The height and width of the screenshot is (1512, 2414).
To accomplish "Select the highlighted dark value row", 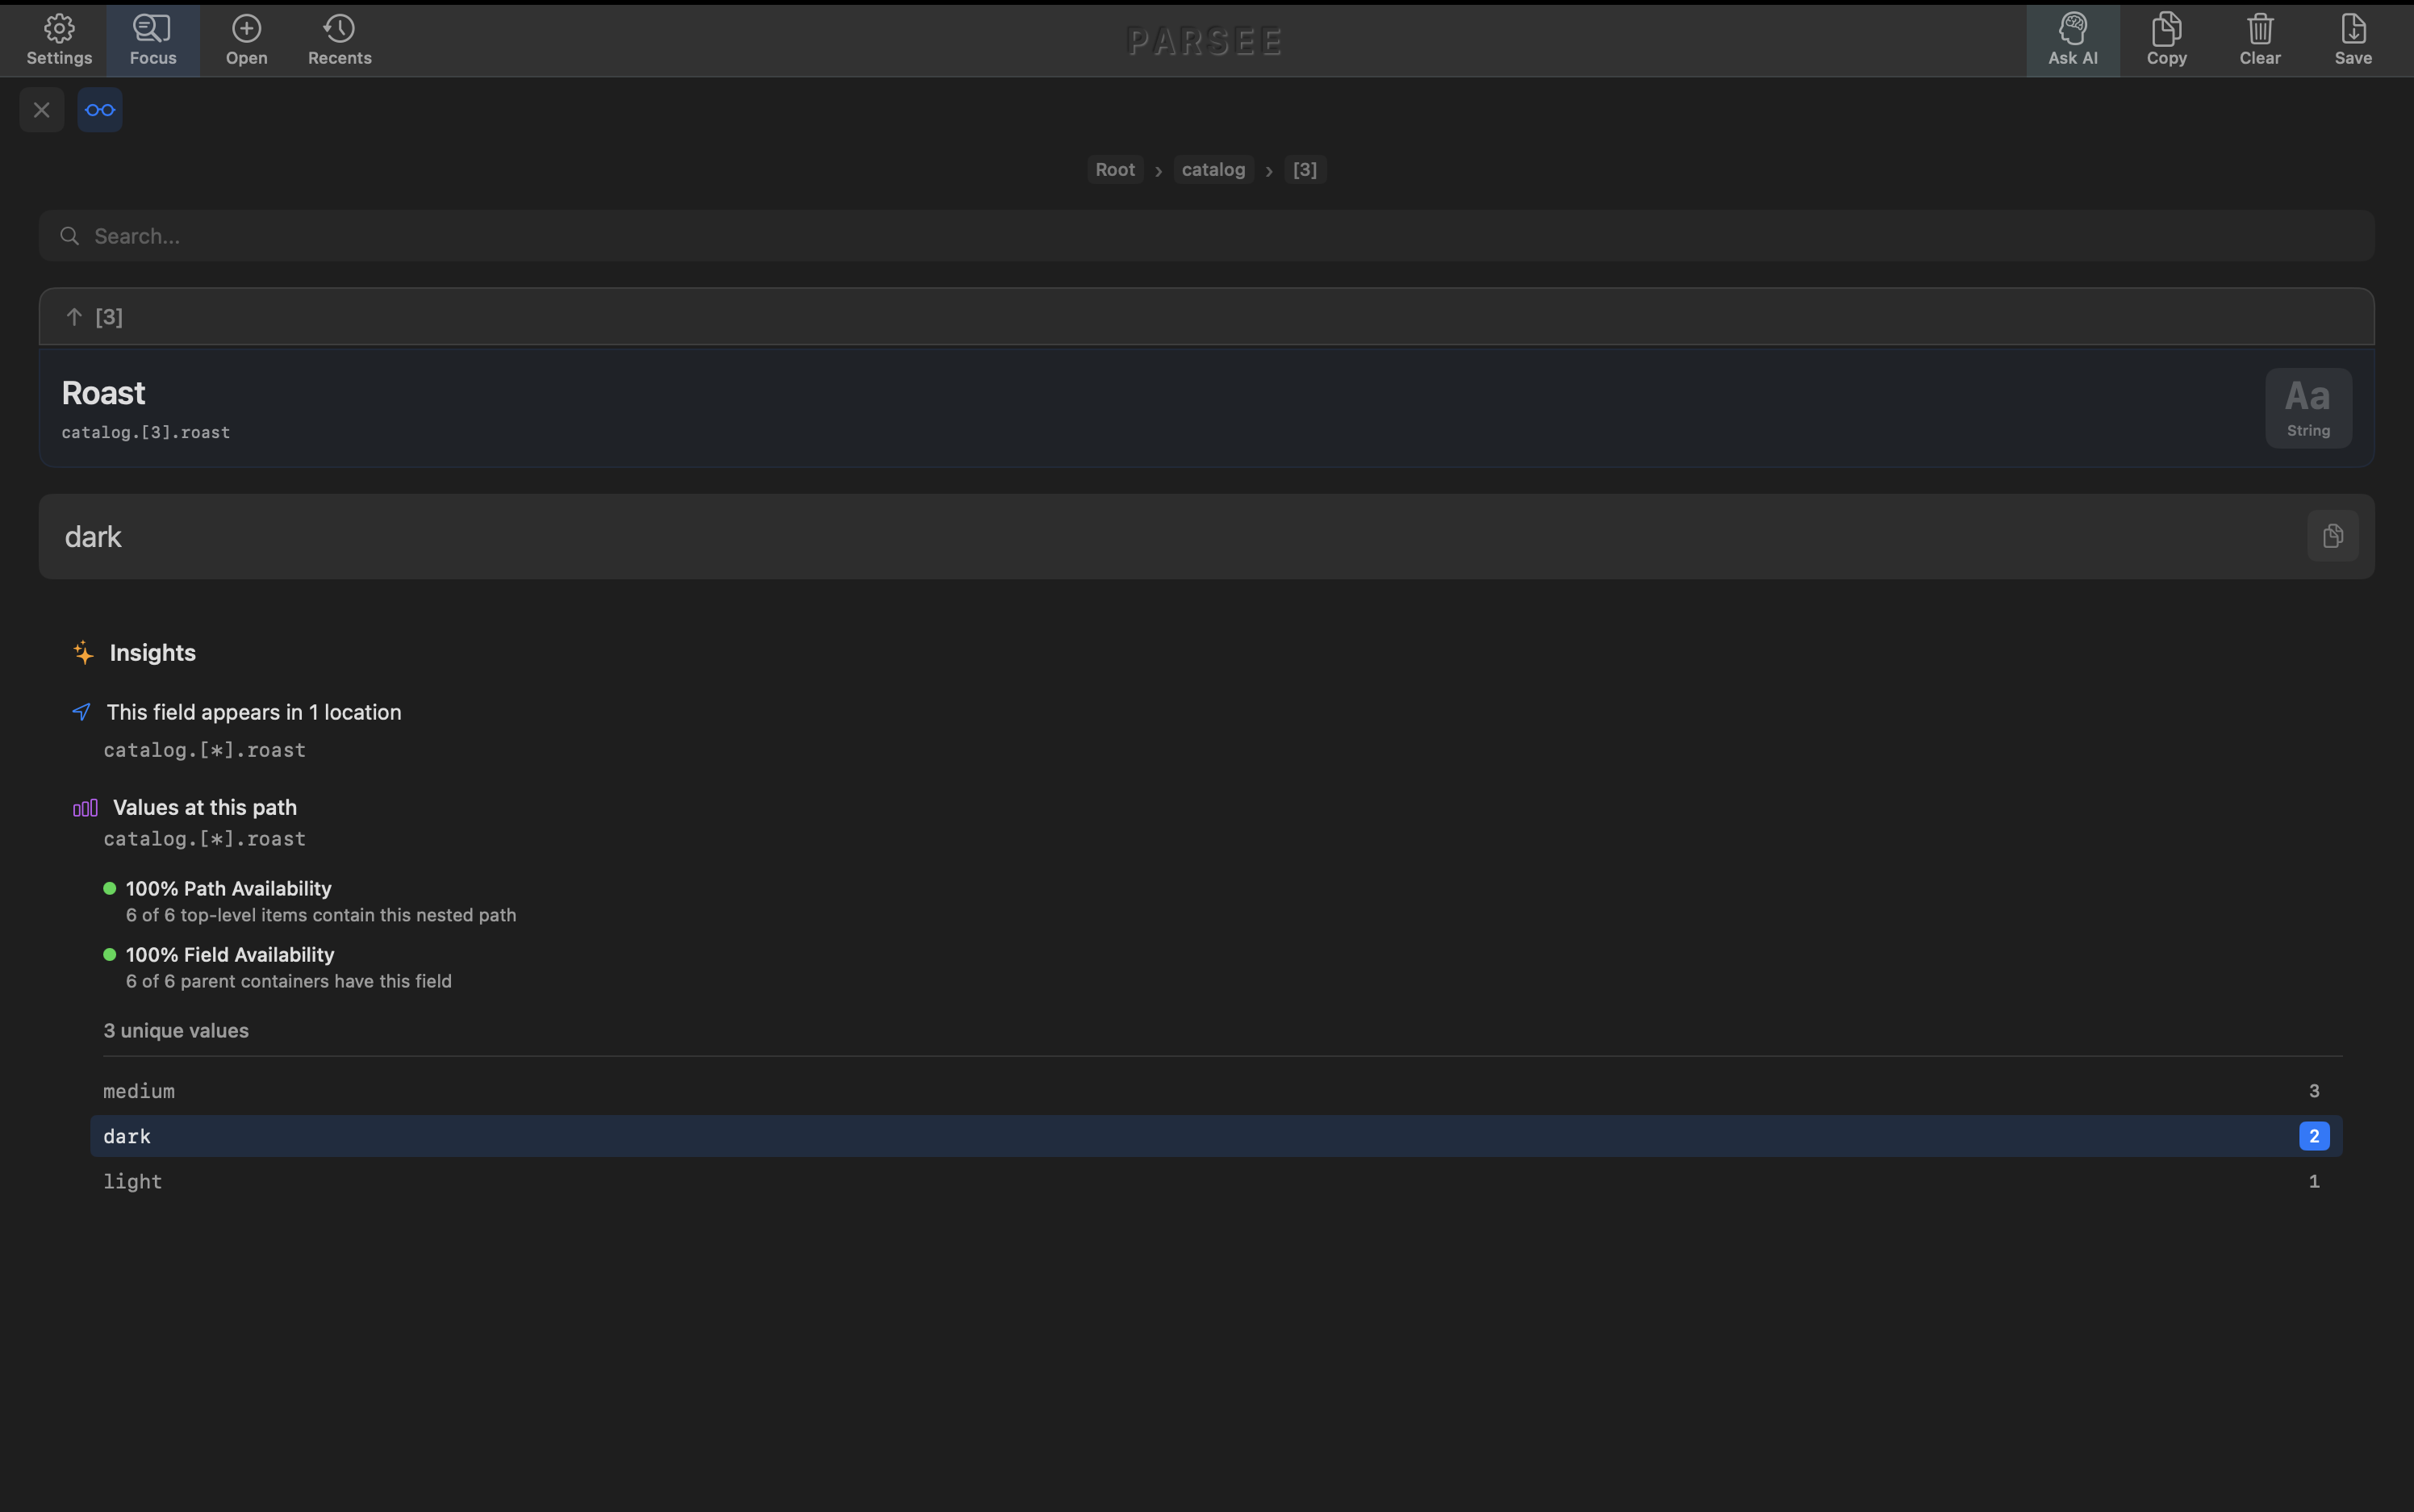I will tap(1216, 1136).
